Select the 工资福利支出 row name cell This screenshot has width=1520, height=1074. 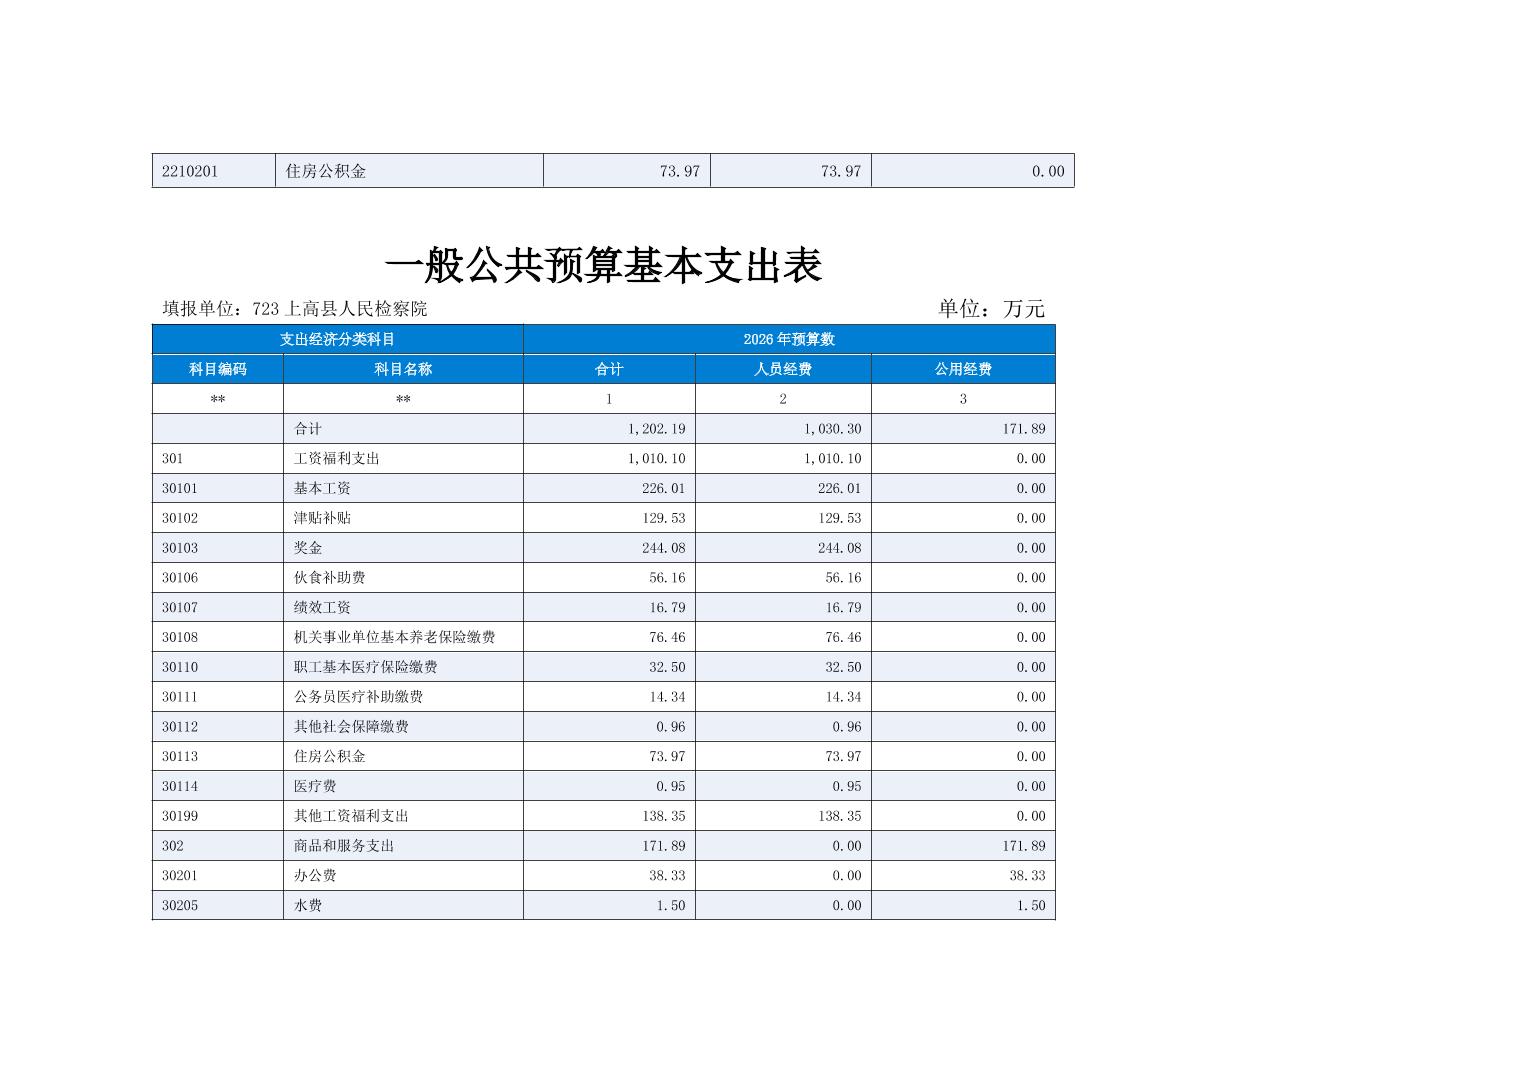point(337,459)
